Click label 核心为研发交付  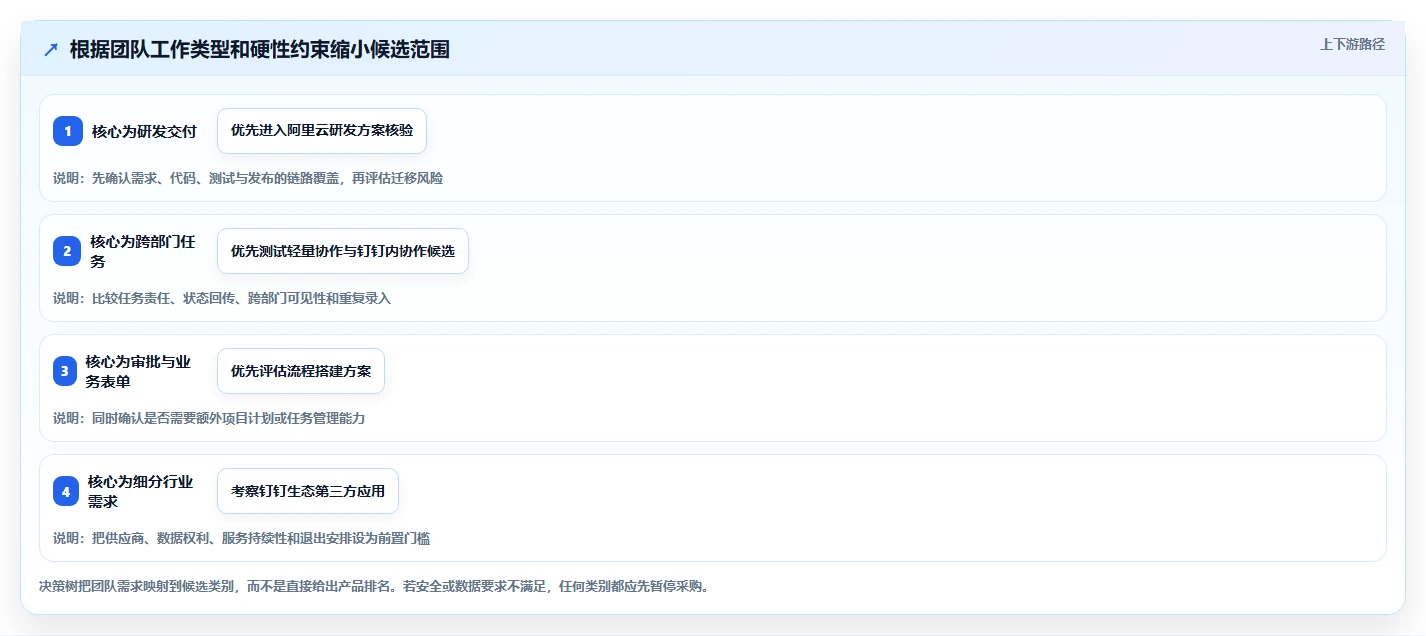144,131
